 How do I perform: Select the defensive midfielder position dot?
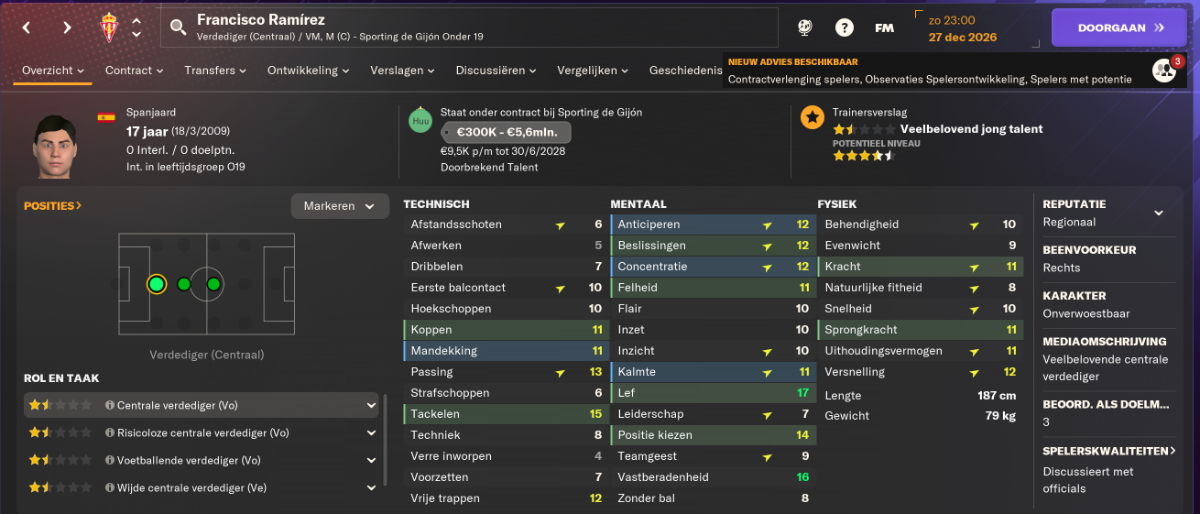184,284
